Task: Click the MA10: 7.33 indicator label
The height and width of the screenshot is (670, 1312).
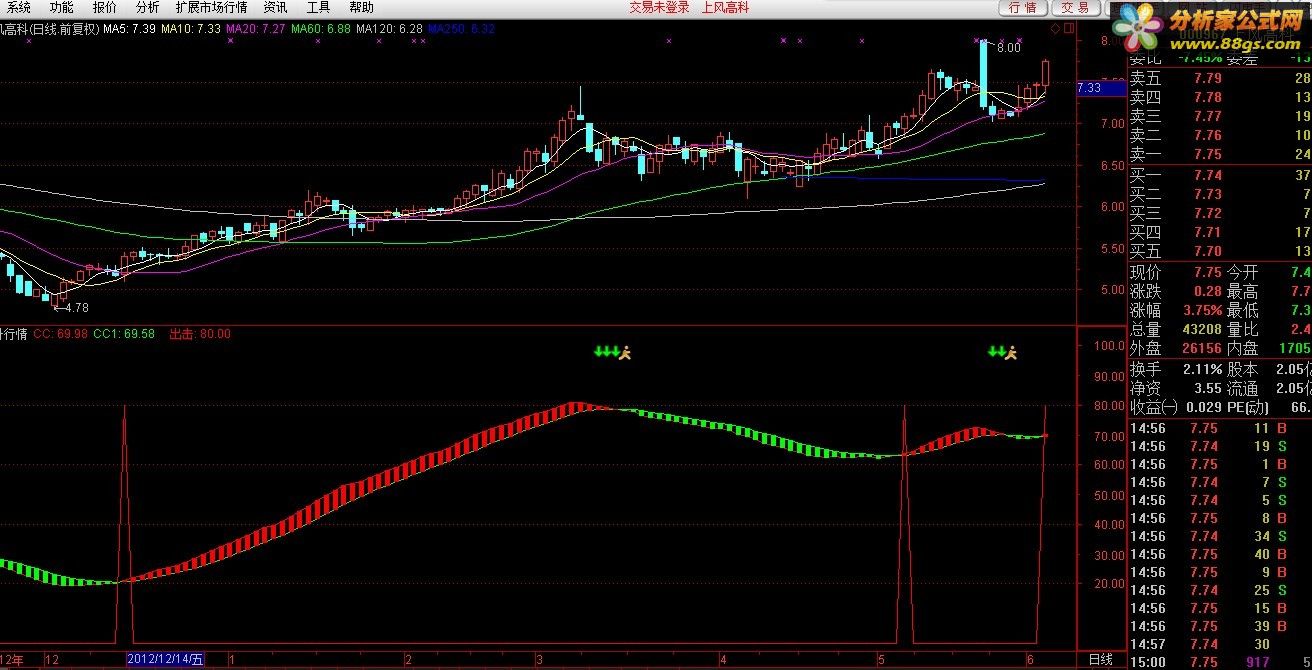Action: [191, 29]
